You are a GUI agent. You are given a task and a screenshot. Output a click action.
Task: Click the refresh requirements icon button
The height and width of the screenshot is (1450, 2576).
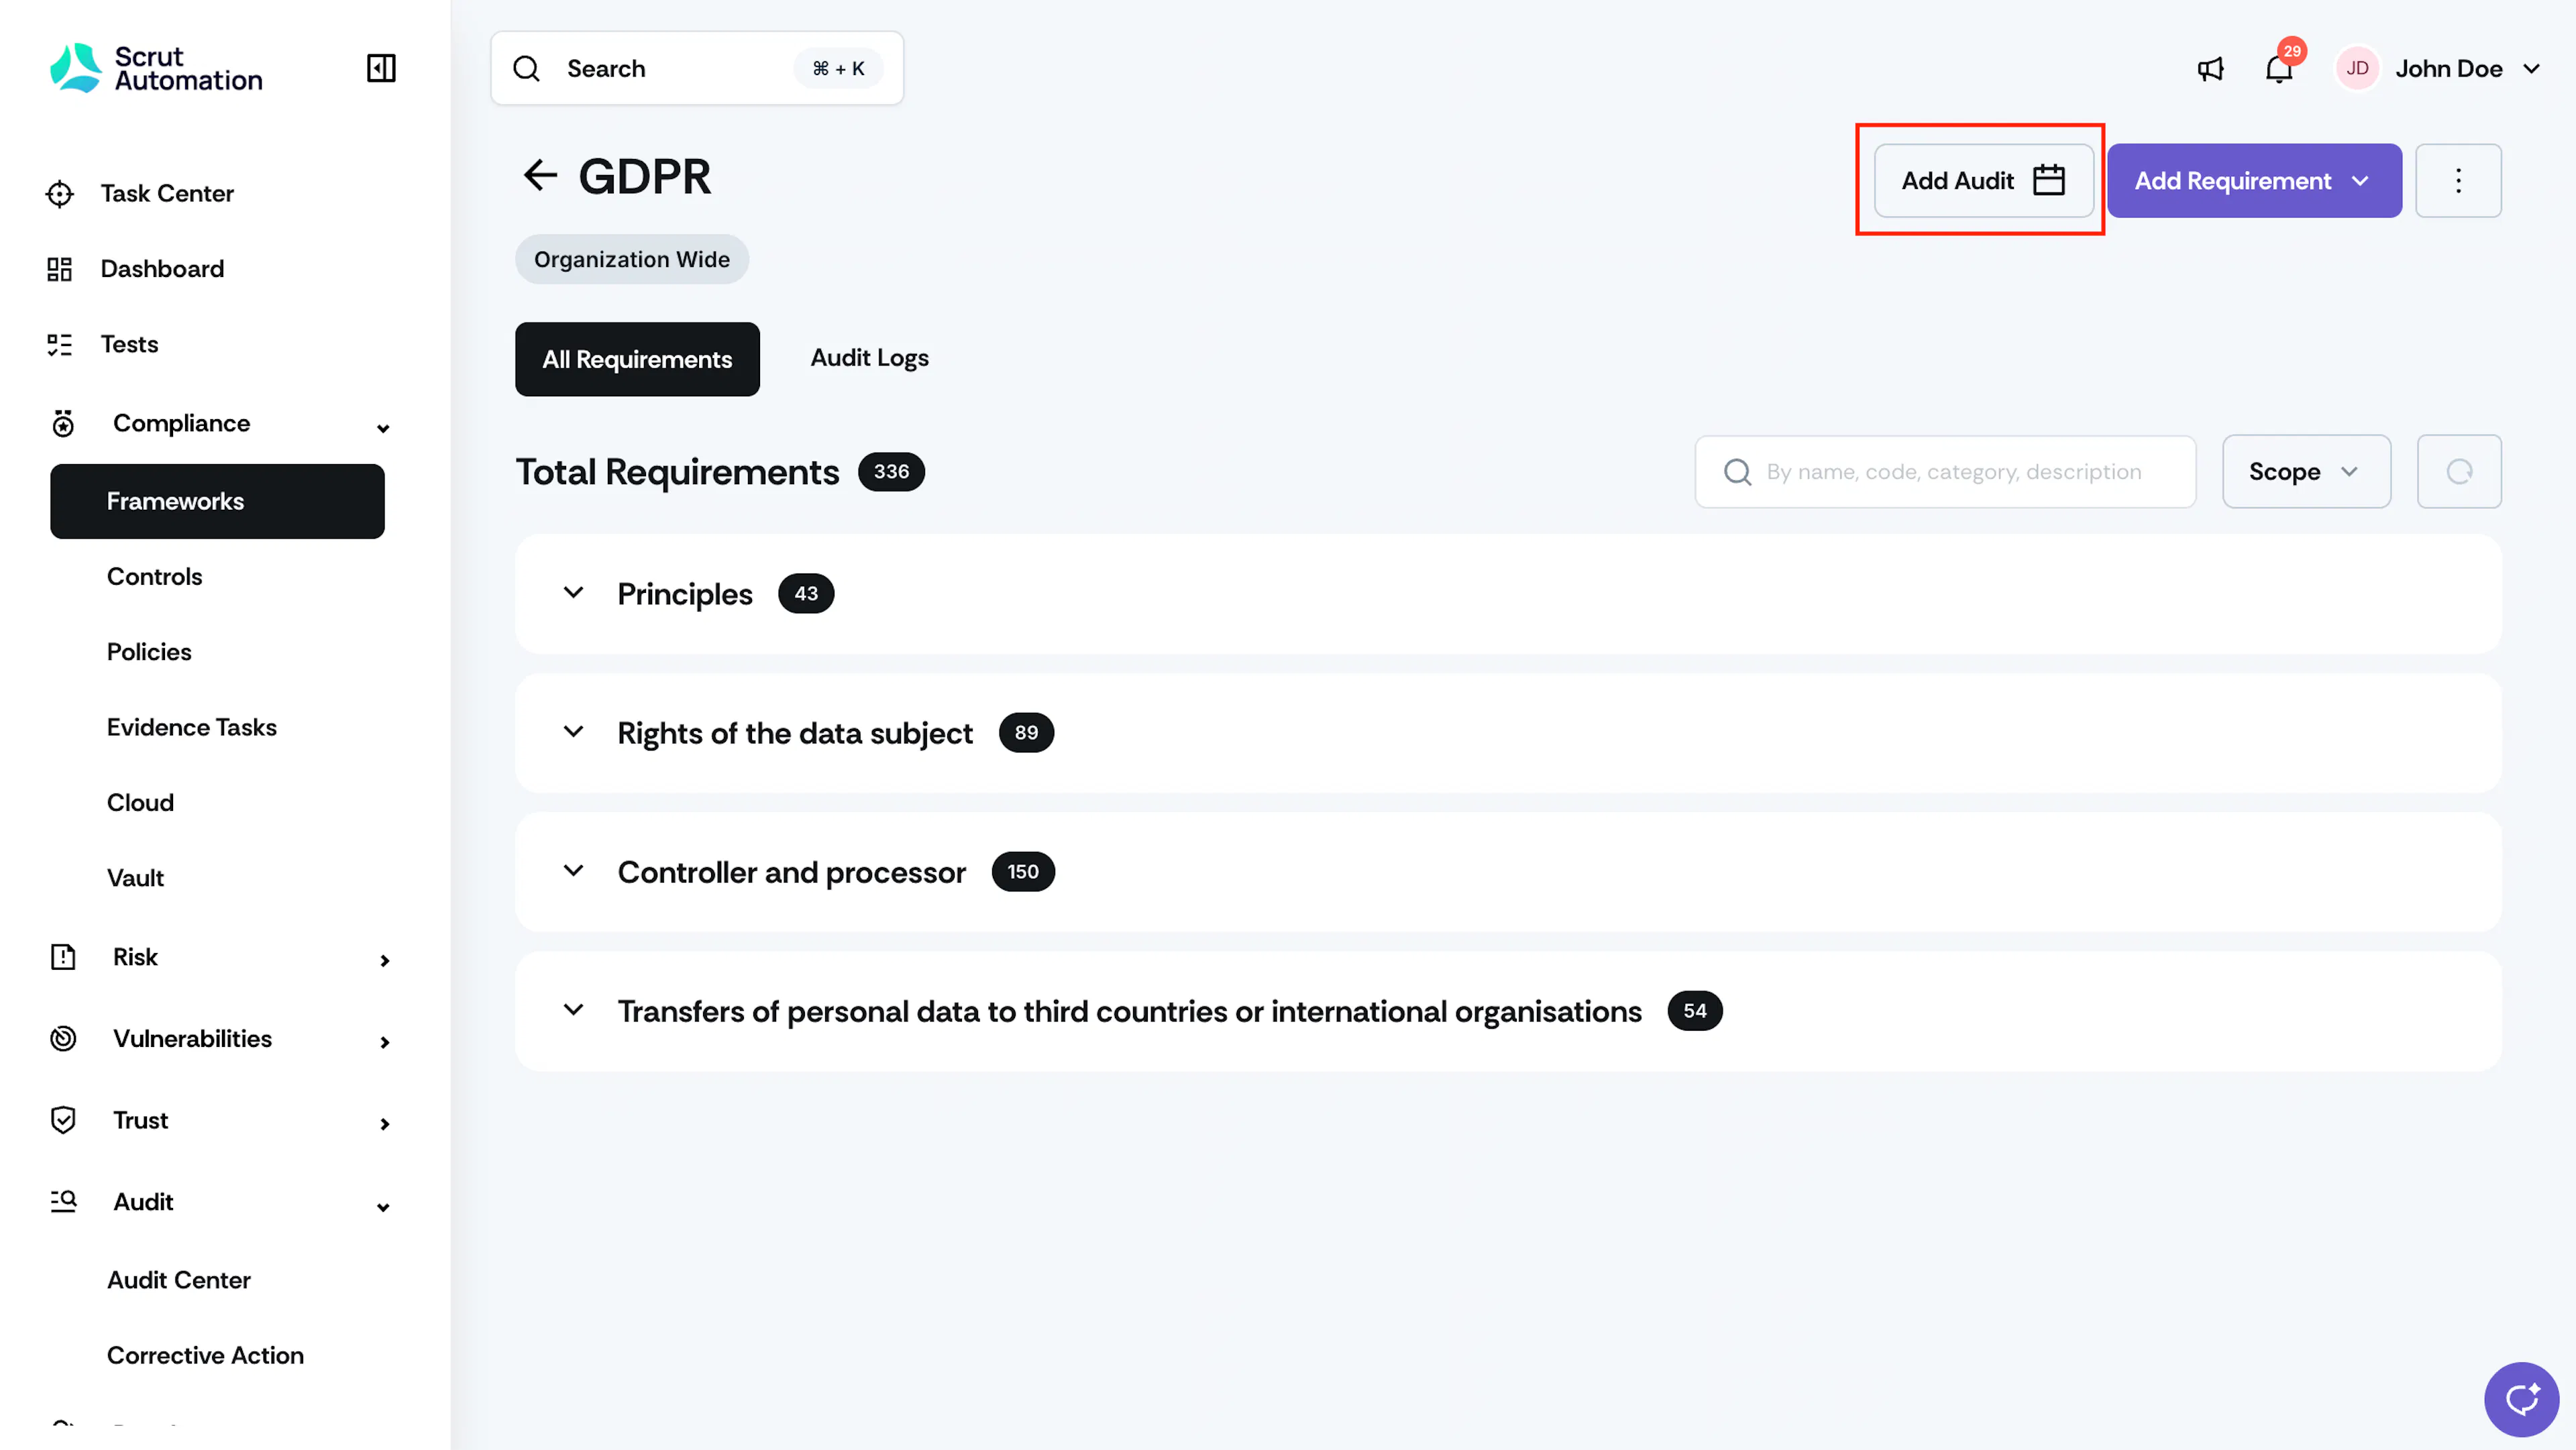click(2459, 471)
